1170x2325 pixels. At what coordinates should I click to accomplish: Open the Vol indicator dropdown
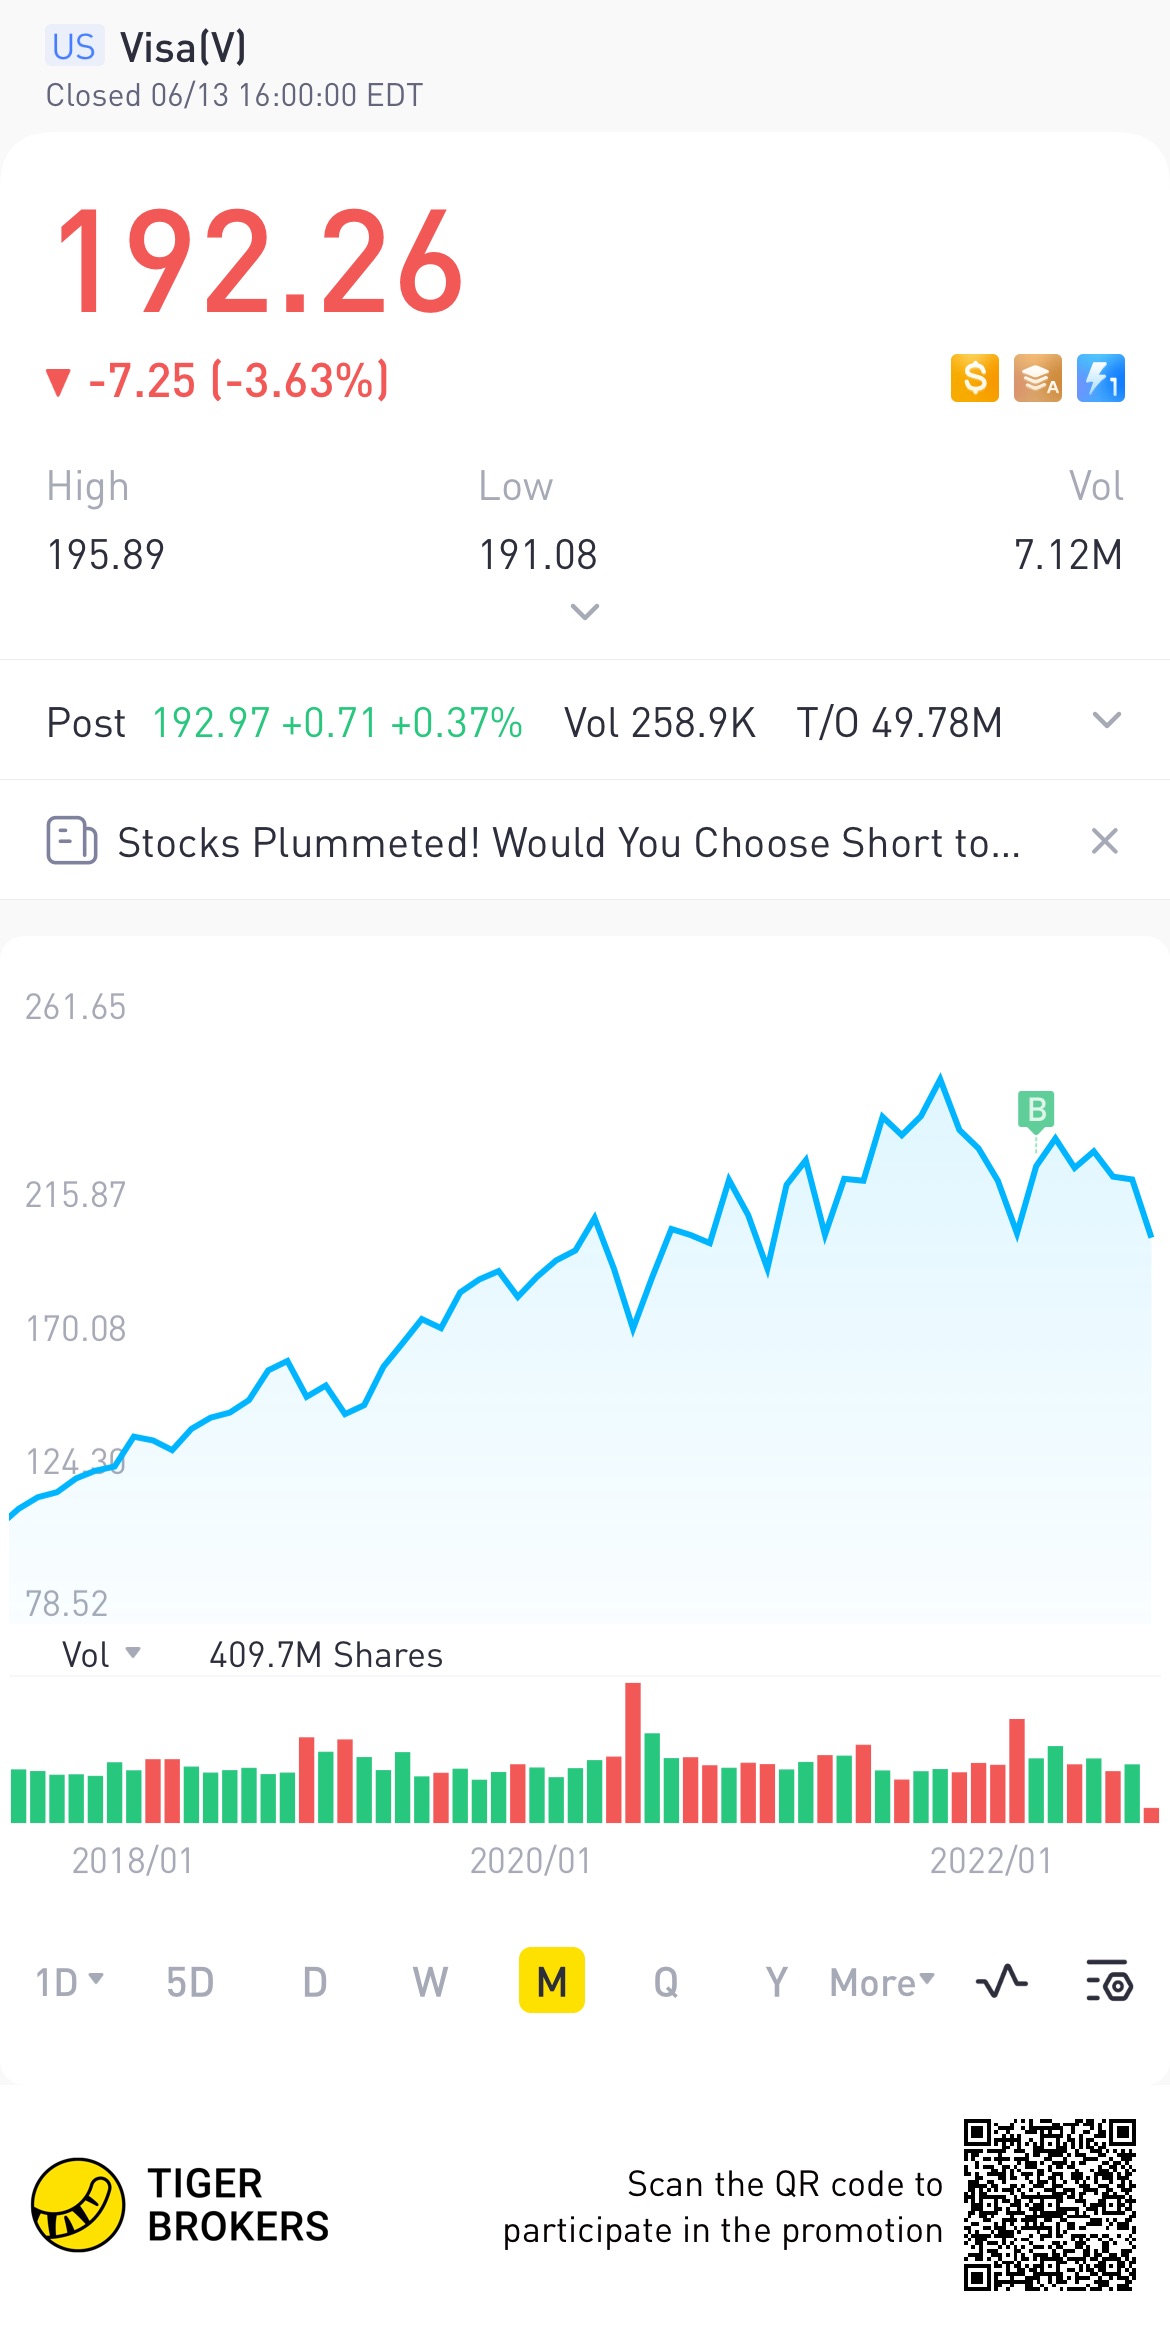pos(101,1655)
